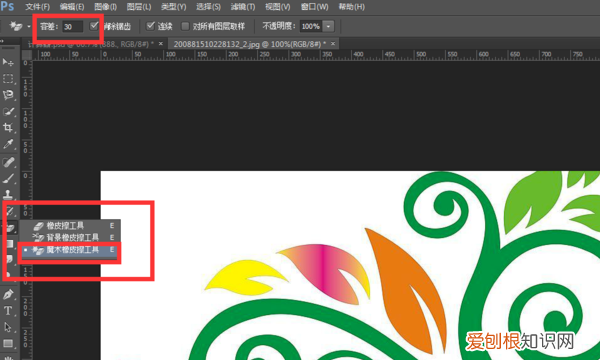Image resolution: width=600 pixels, height=360 pixels.
Task: Select the Crop tool
Action: click(x=8, y=127)
